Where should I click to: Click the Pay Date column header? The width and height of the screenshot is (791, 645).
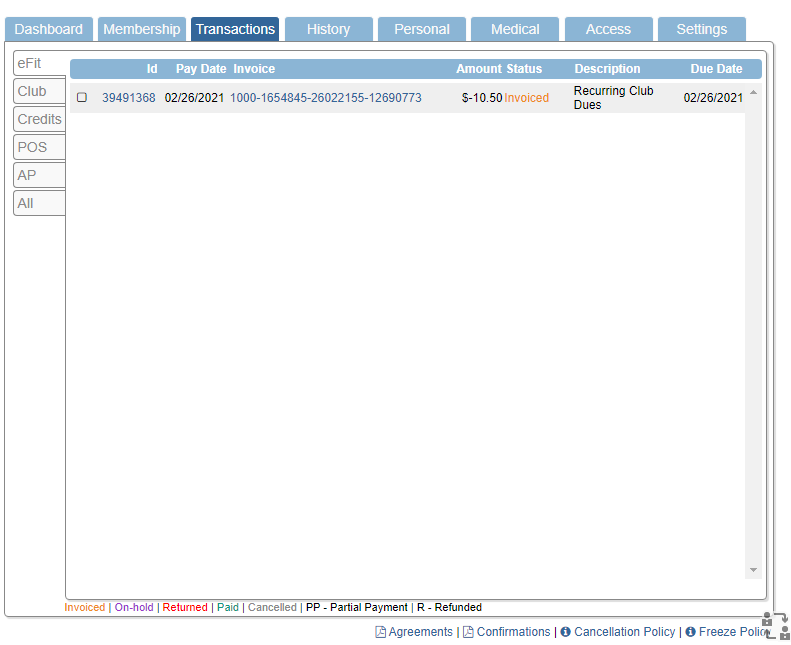click(x=201, y=69)
